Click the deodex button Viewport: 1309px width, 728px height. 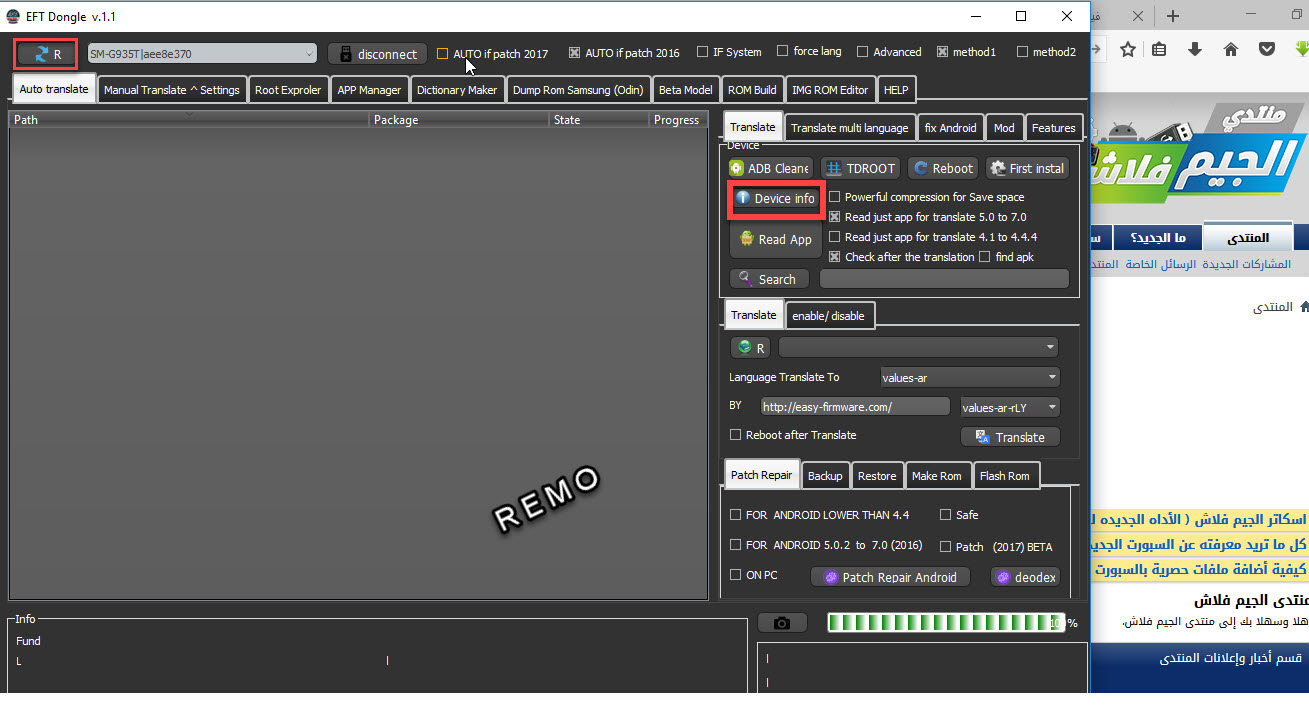[x=1025, y=577]
